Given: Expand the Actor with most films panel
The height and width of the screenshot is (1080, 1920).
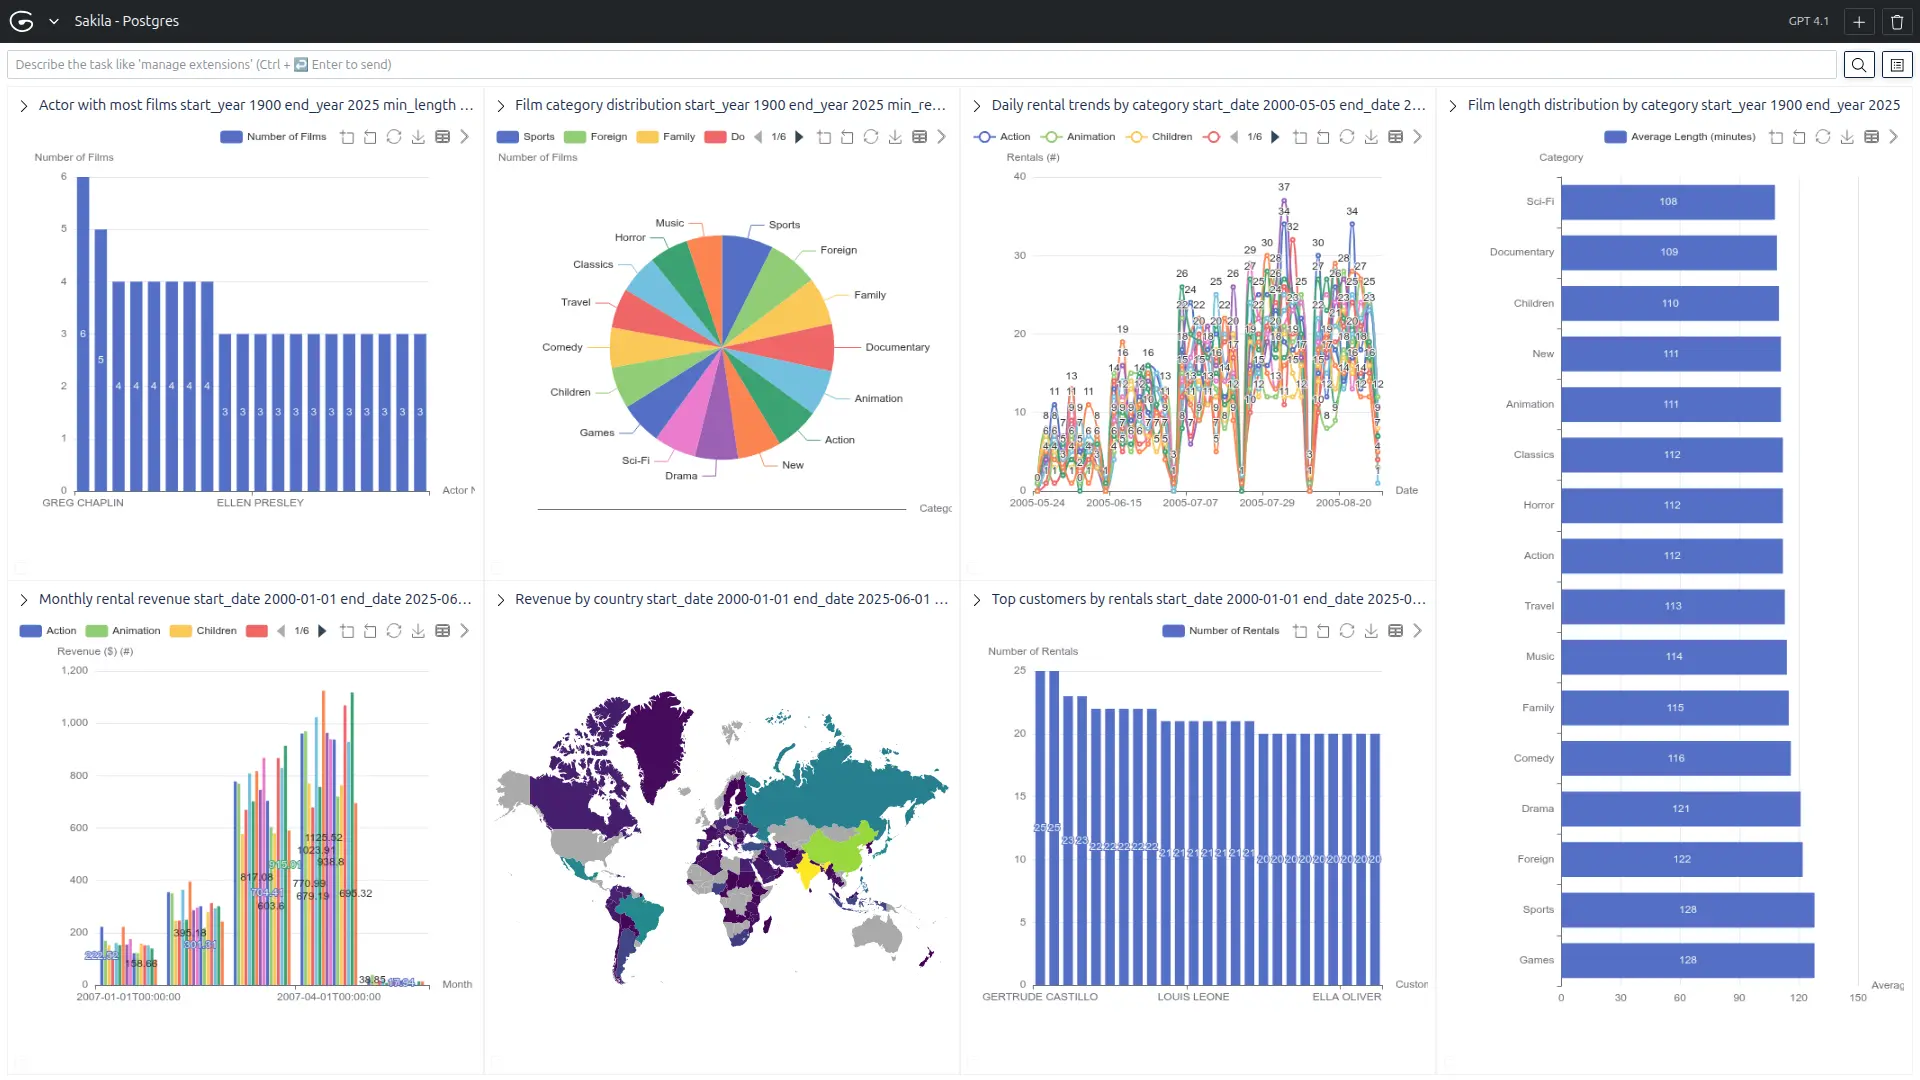Looking at the screenshot, I should [24, 105].
